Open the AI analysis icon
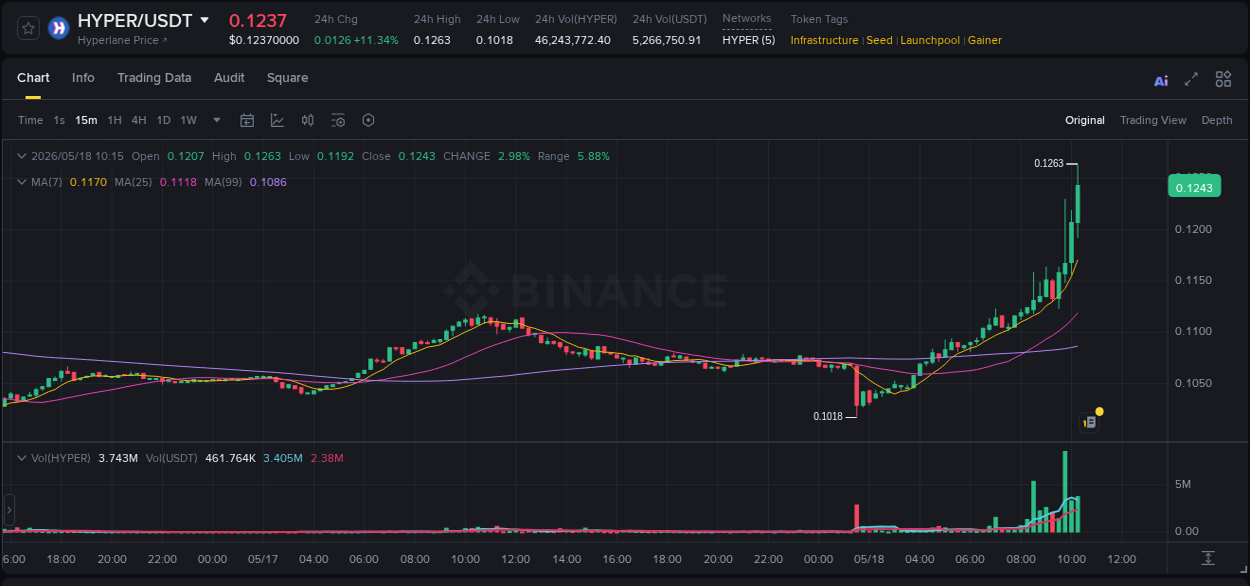The height and width of the screenshot is (586, 1250). tap(1161, 80)
